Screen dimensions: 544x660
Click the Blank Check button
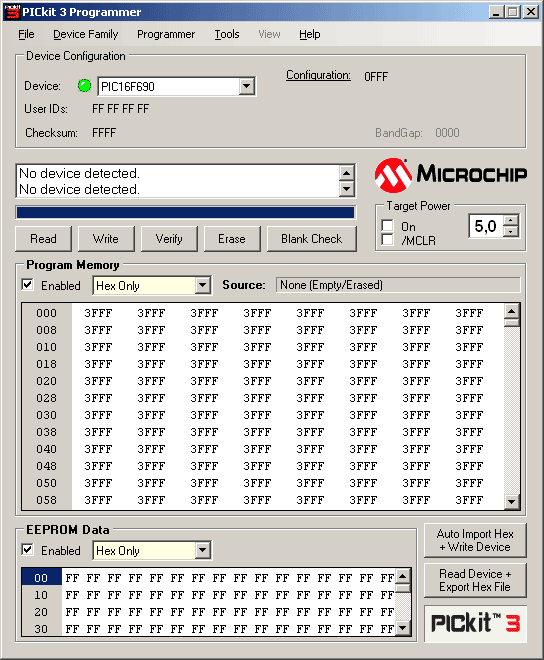312,239
